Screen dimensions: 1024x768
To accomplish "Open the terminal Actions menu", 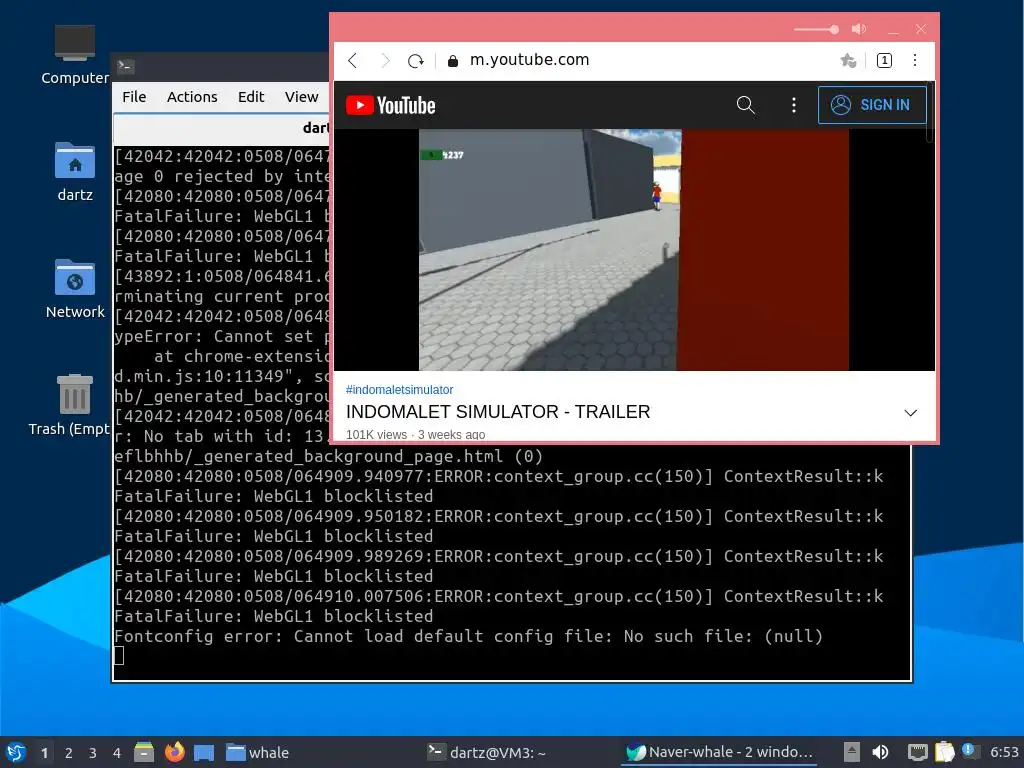I will (x=192, y=97).
